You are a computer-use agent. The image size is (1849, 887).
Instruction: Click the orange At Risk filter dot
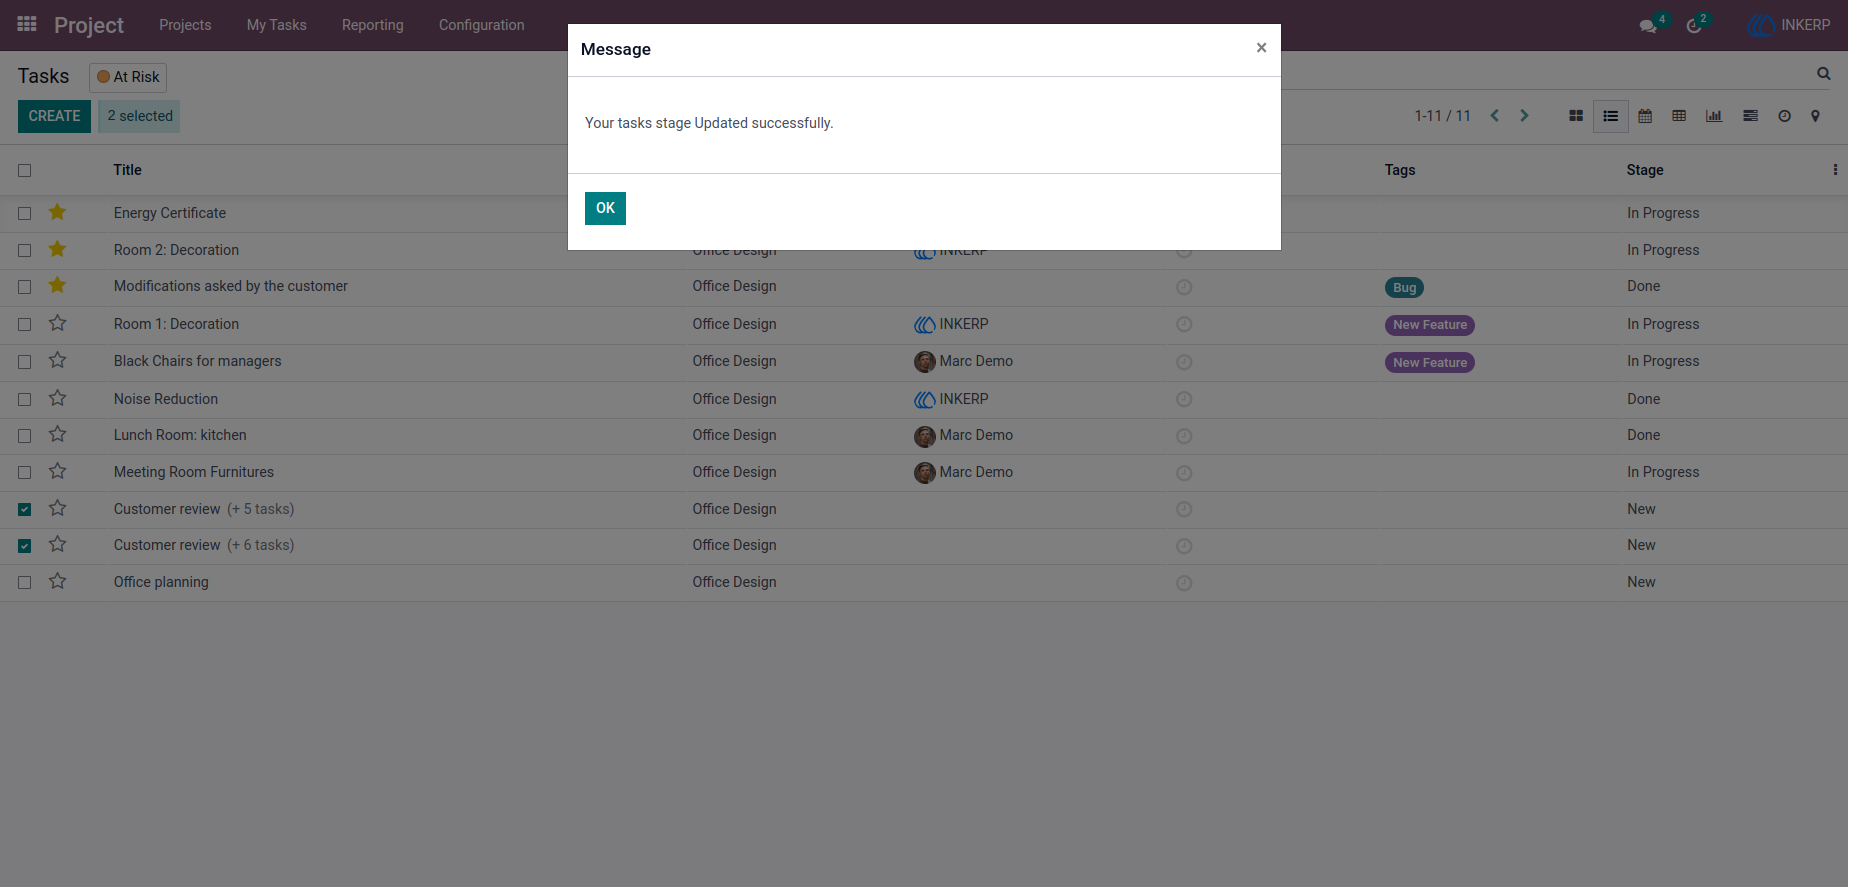pyautogui.click(x=103, y=77)
